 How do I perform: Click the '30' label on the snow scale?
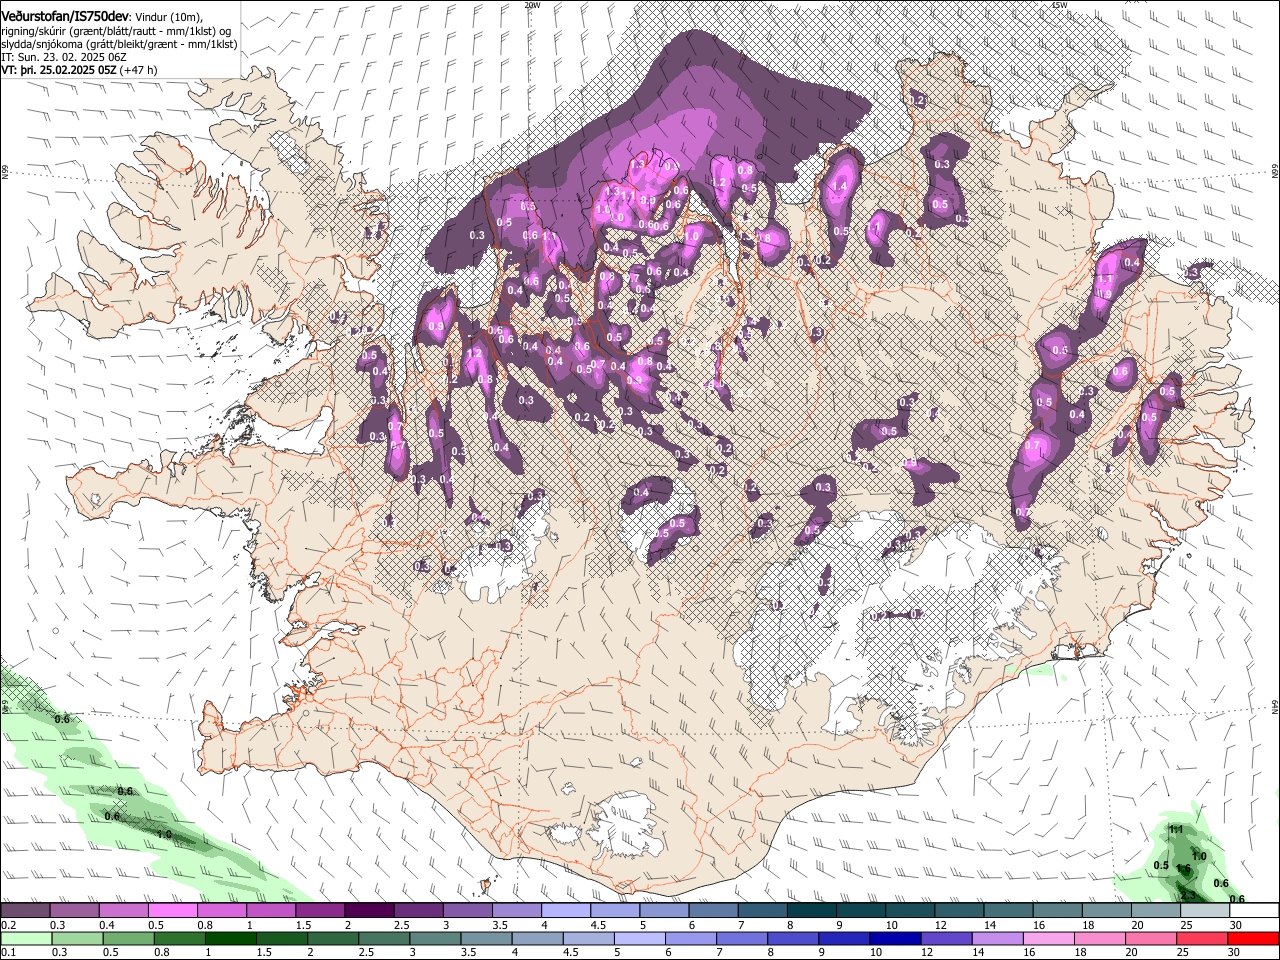tap(1236, 925)
